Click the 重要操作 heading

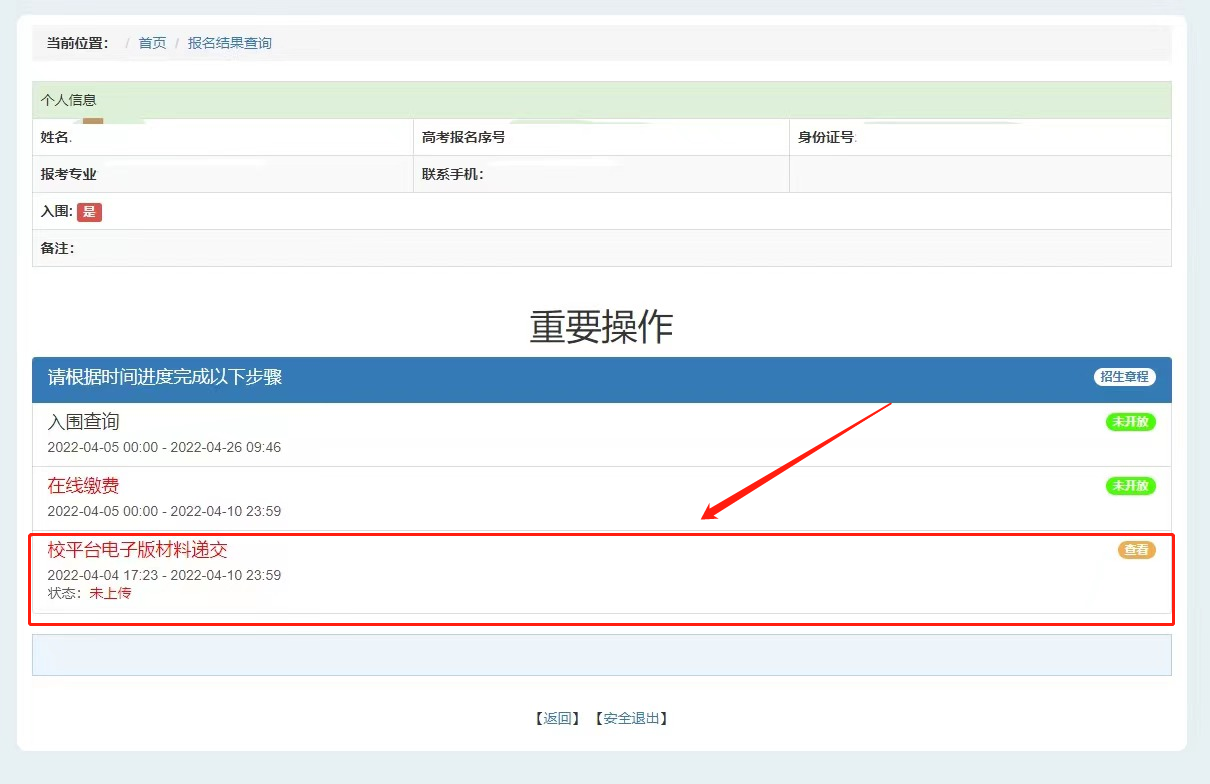click(x=601, y=327)
